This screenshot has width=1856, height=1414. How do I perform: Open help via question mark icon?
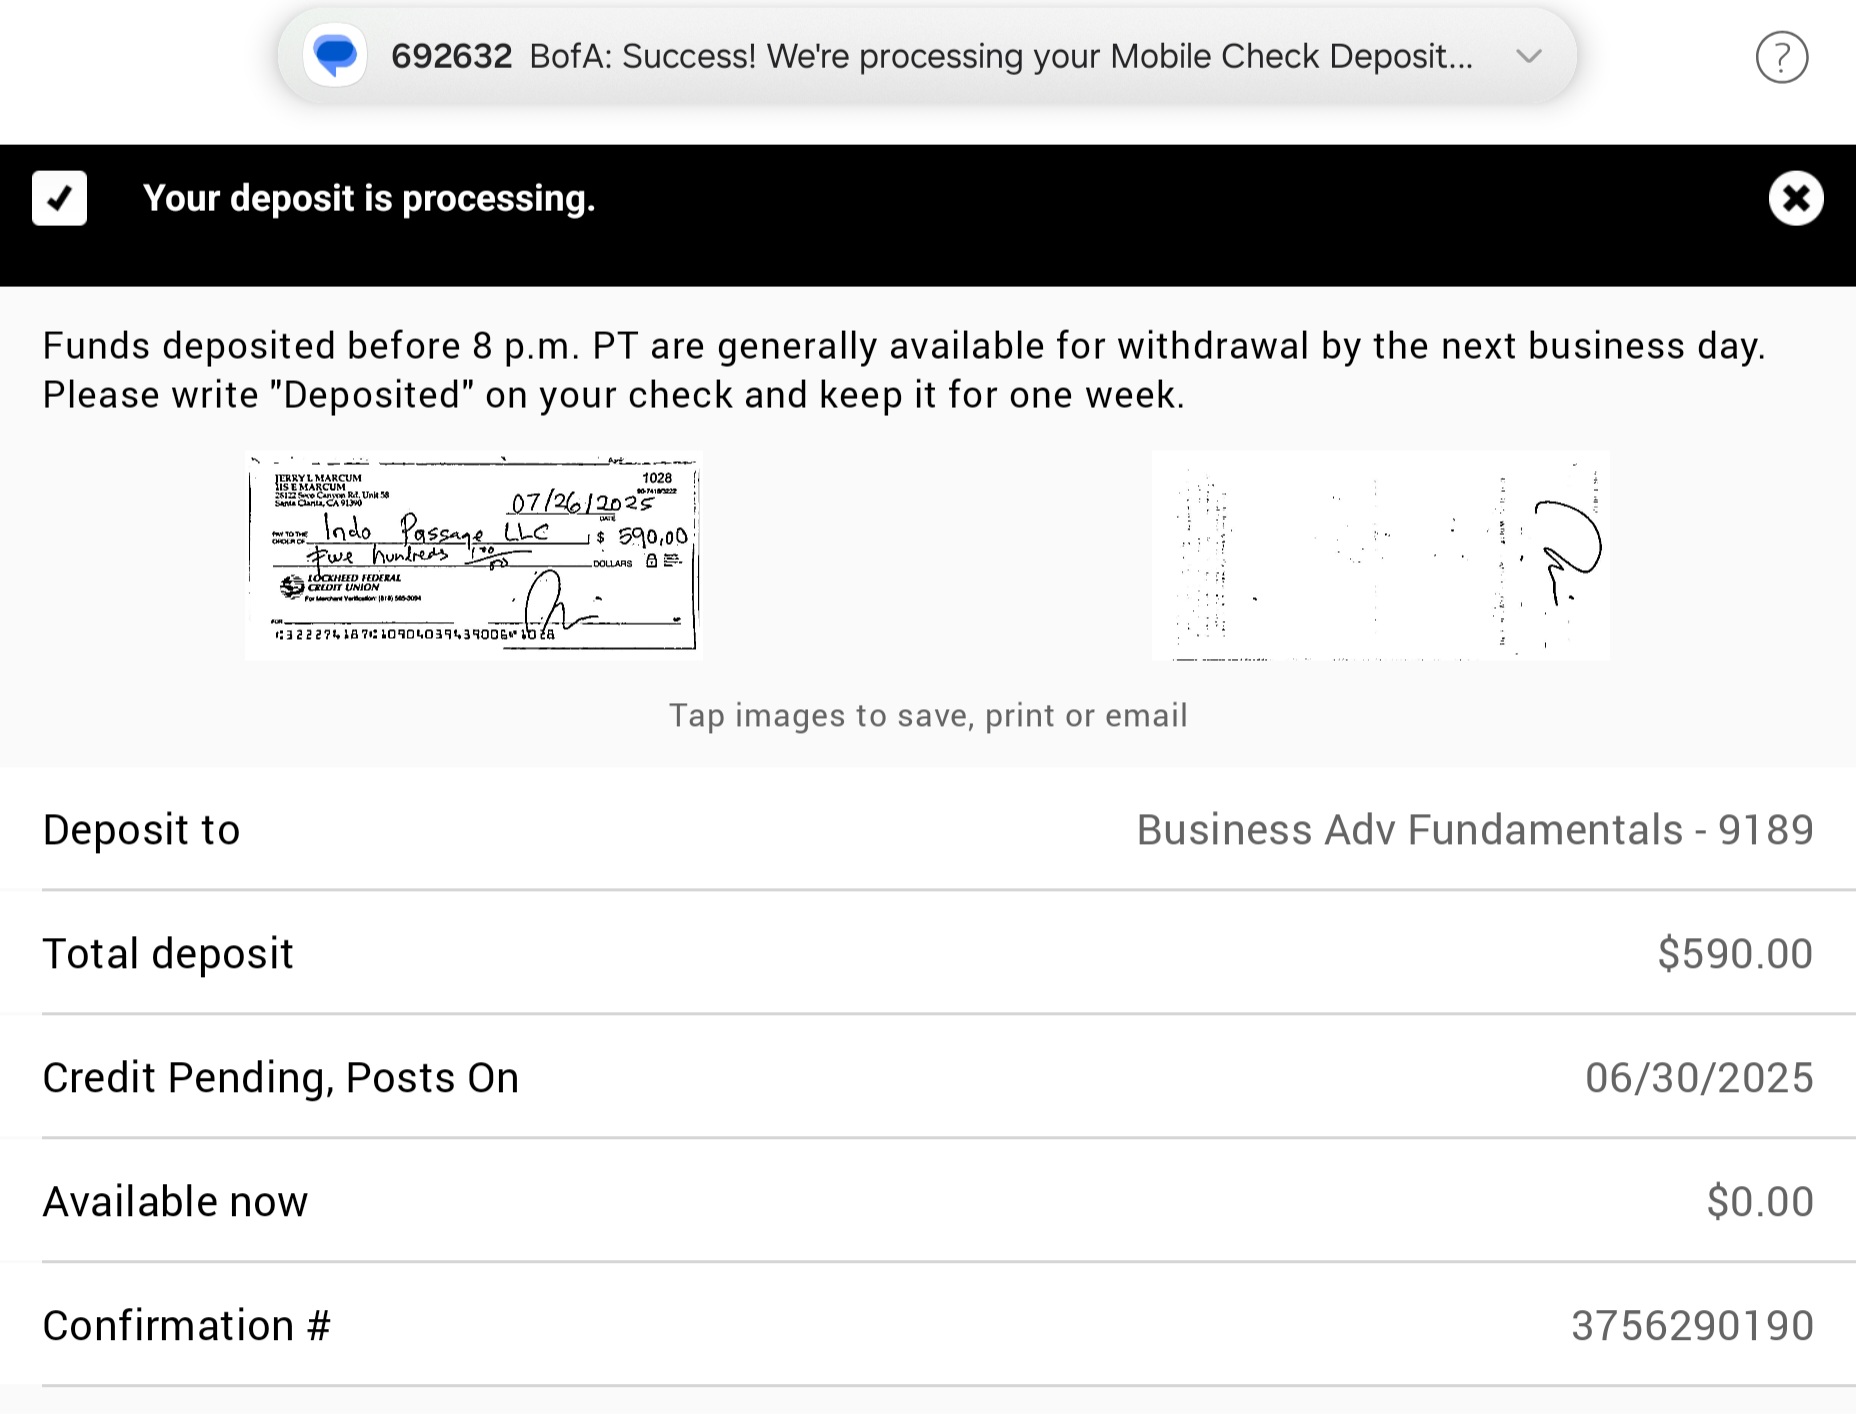[1781, 58]
